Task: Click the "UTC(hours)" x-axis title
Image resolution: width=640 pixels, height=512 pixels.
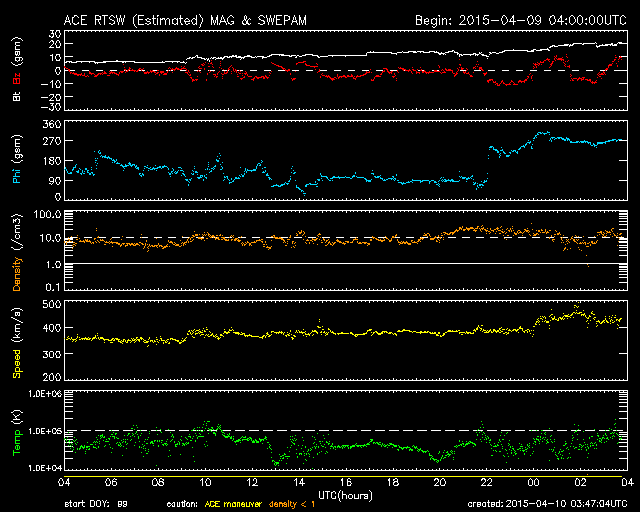Action: click(x=345, y=496)
